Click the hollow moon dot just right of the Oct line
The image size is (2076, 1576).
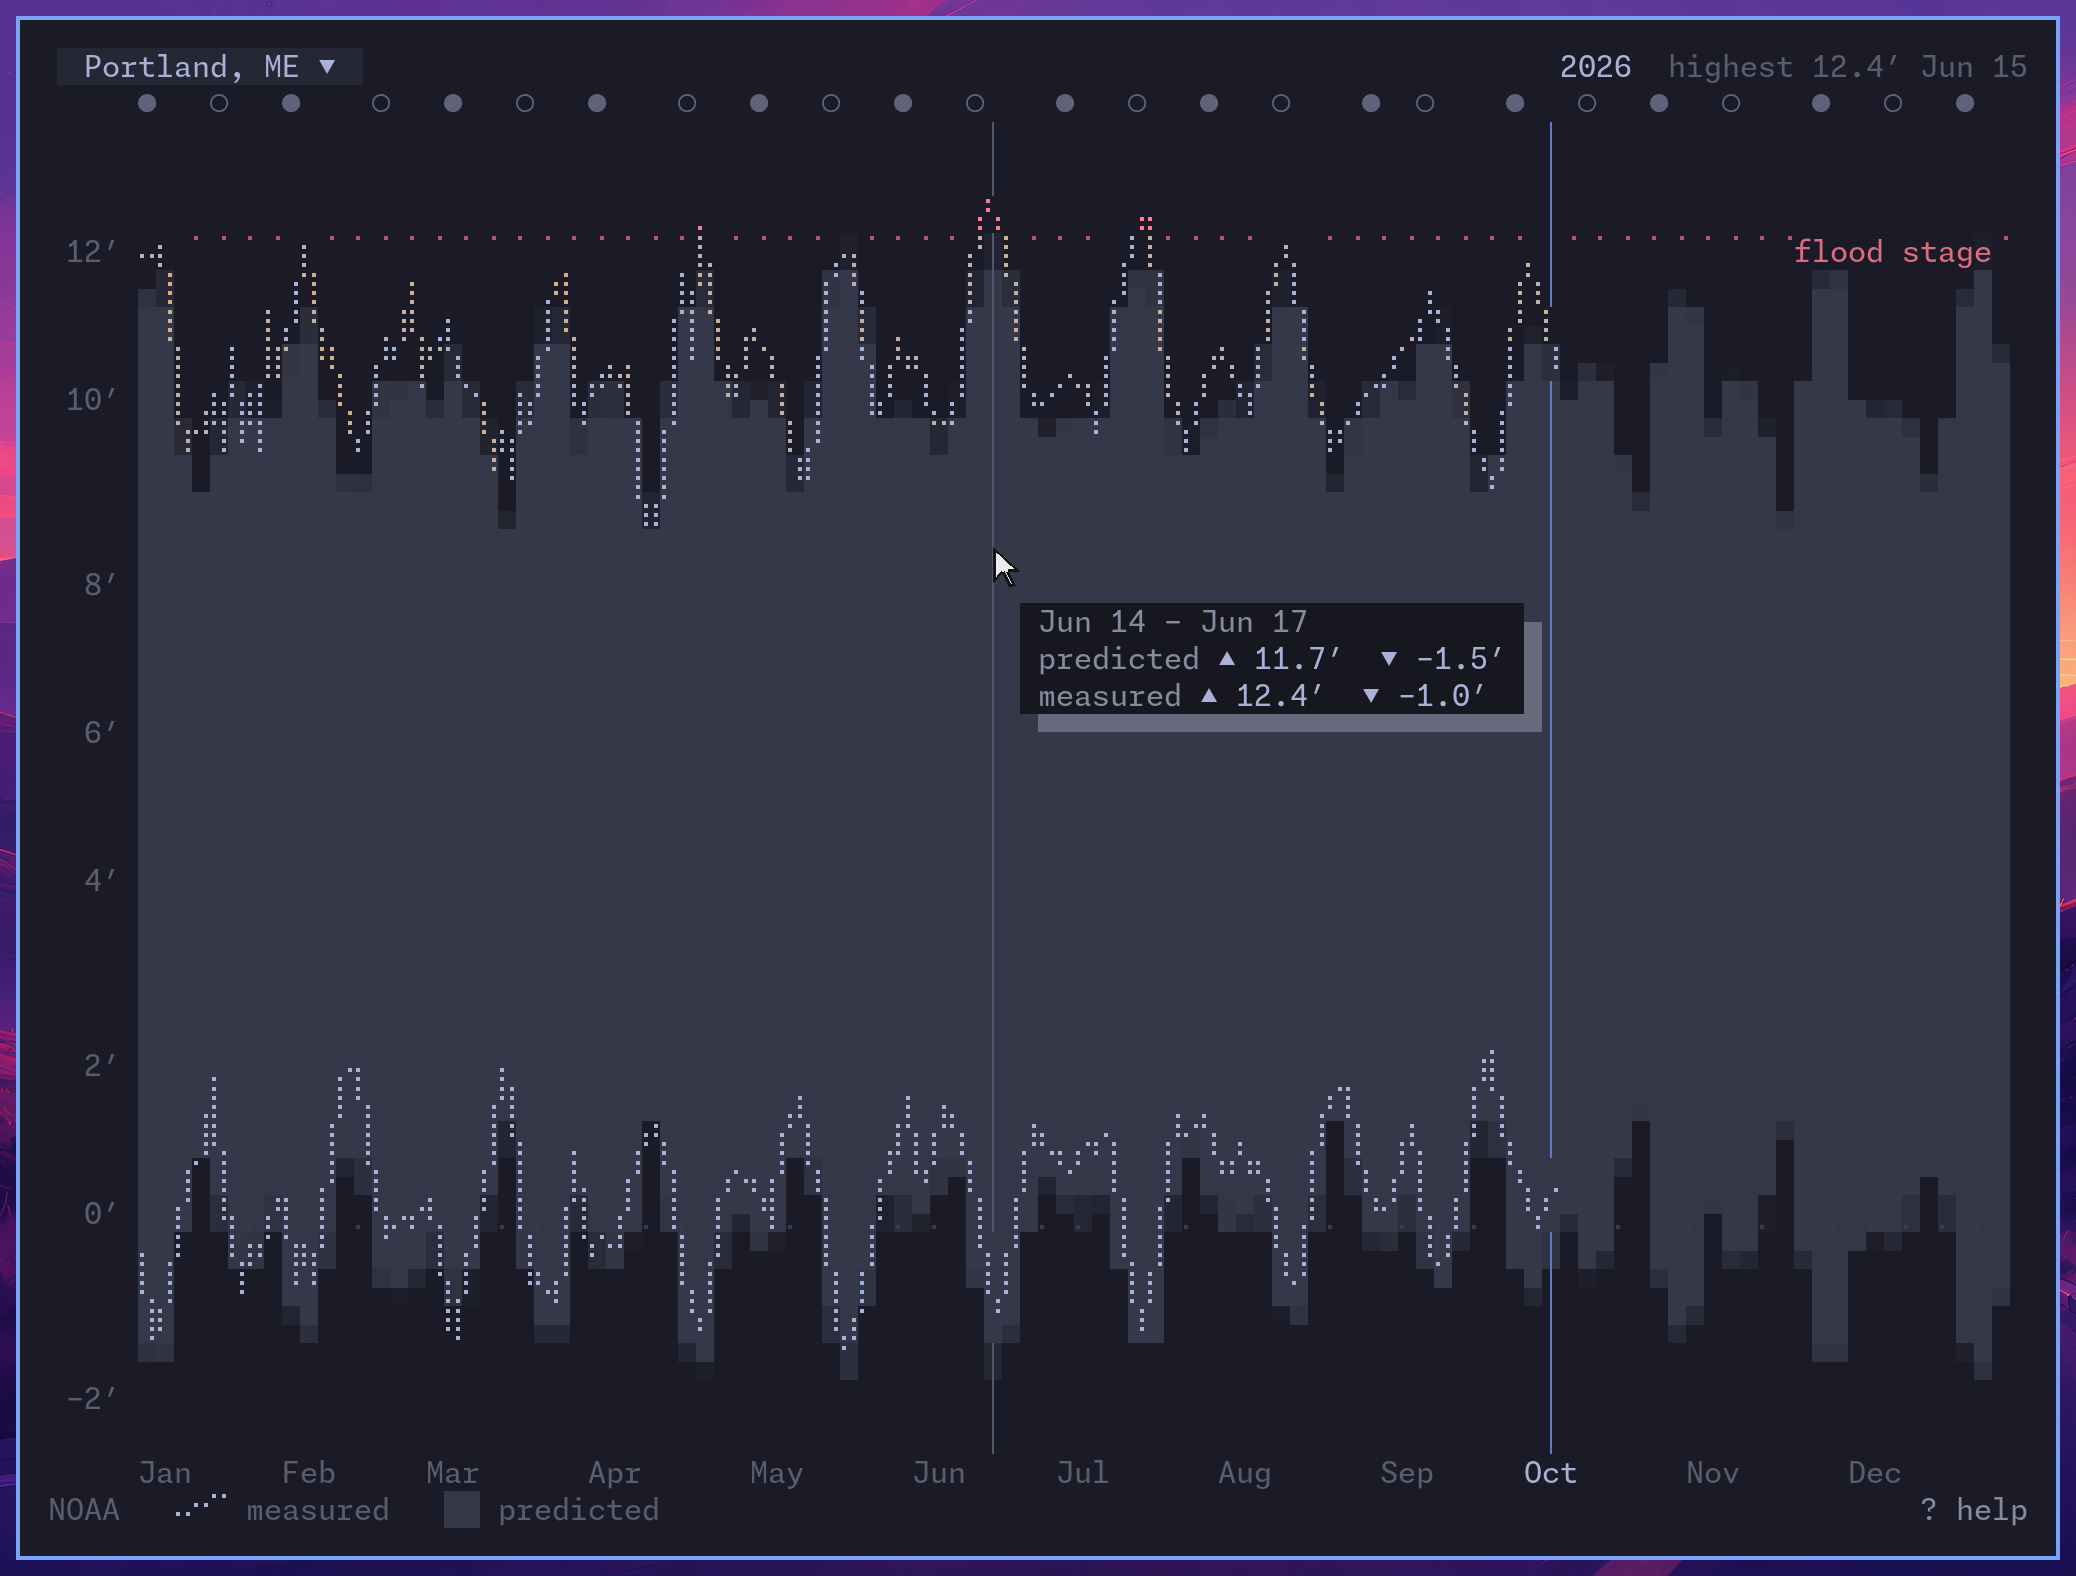(x=1587, y=103)
